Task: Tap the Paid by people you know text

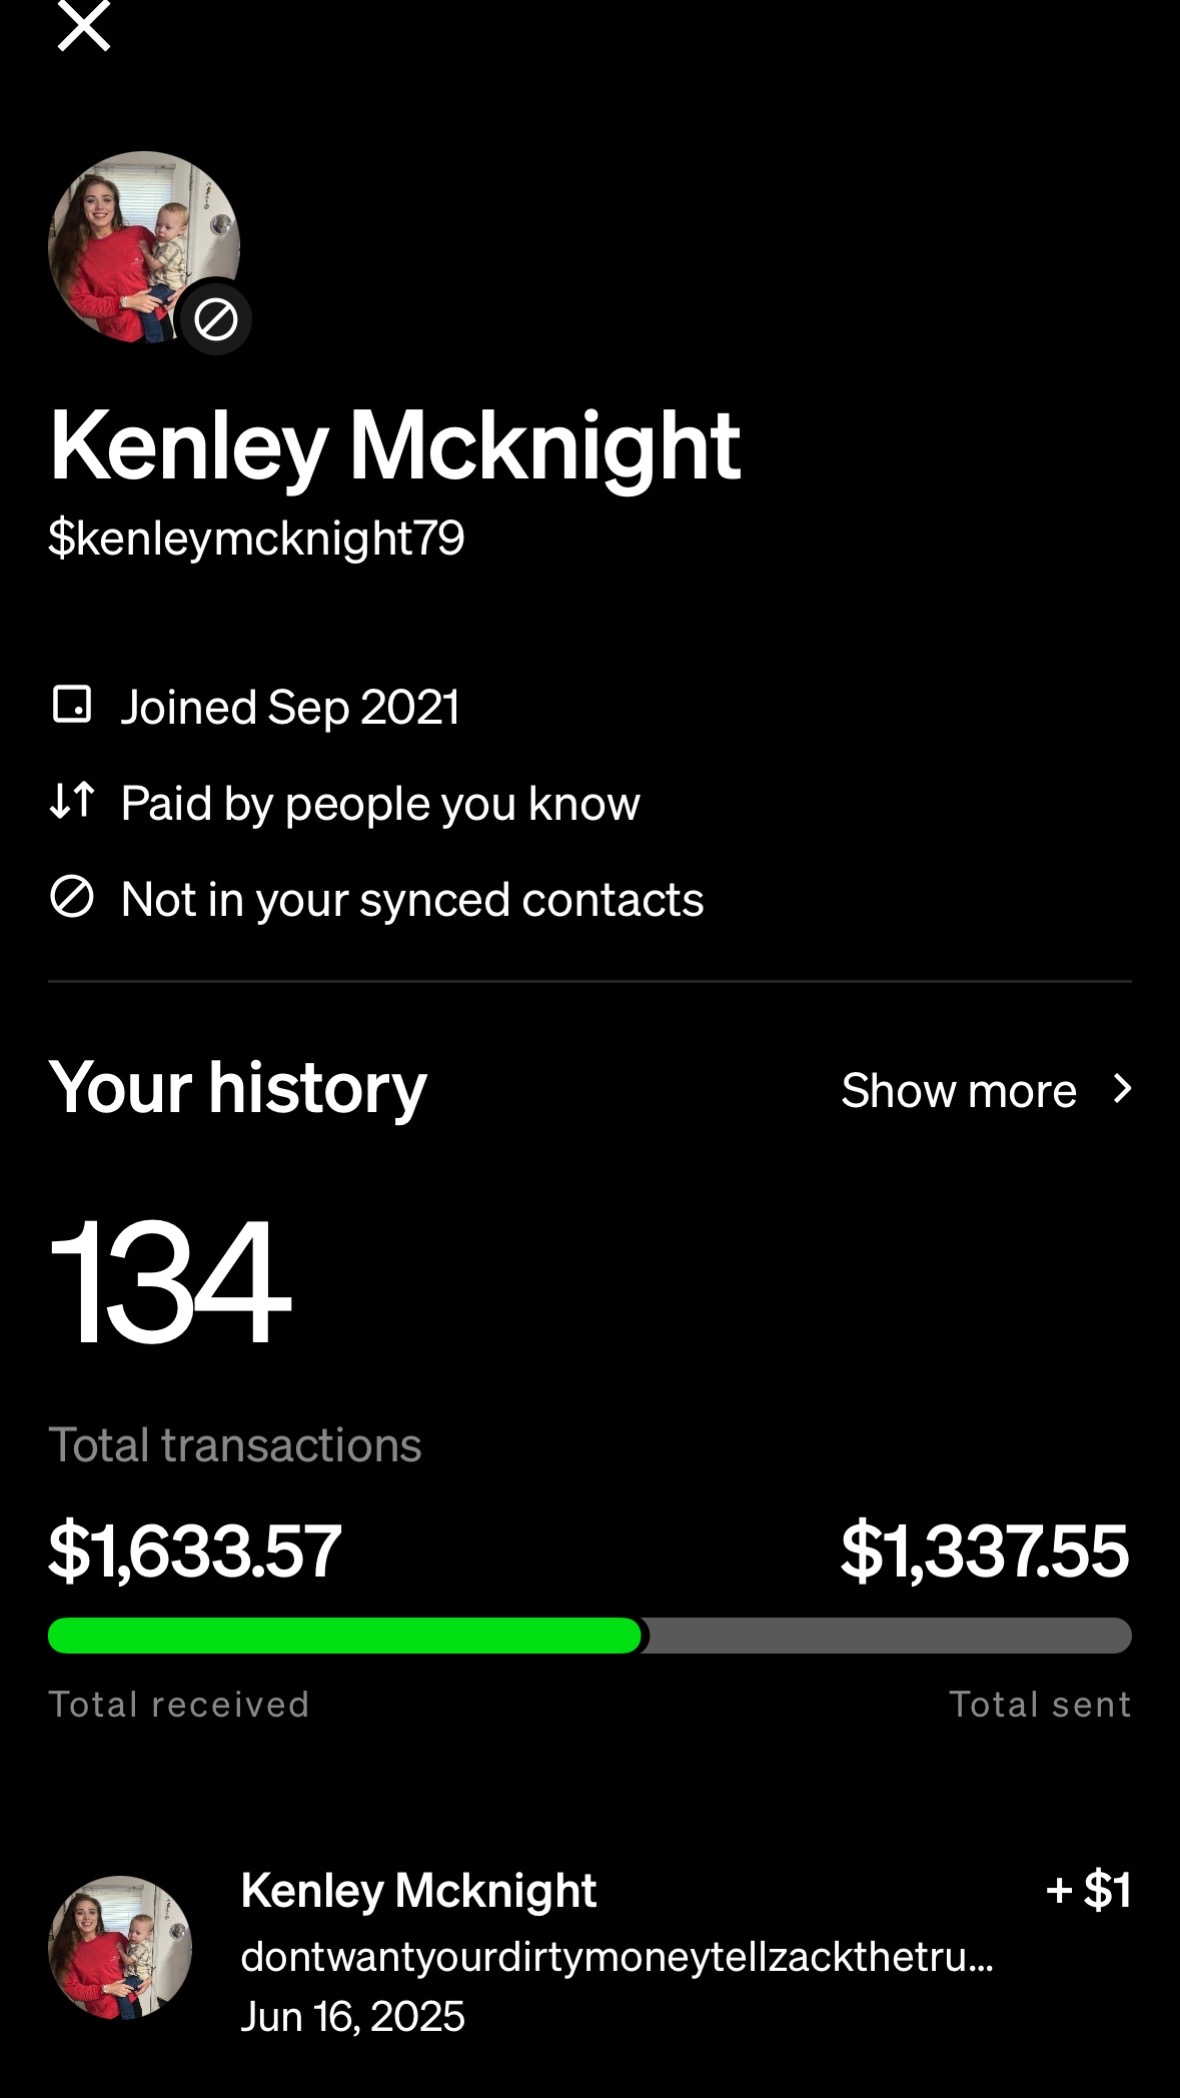Action: point(380,803)
